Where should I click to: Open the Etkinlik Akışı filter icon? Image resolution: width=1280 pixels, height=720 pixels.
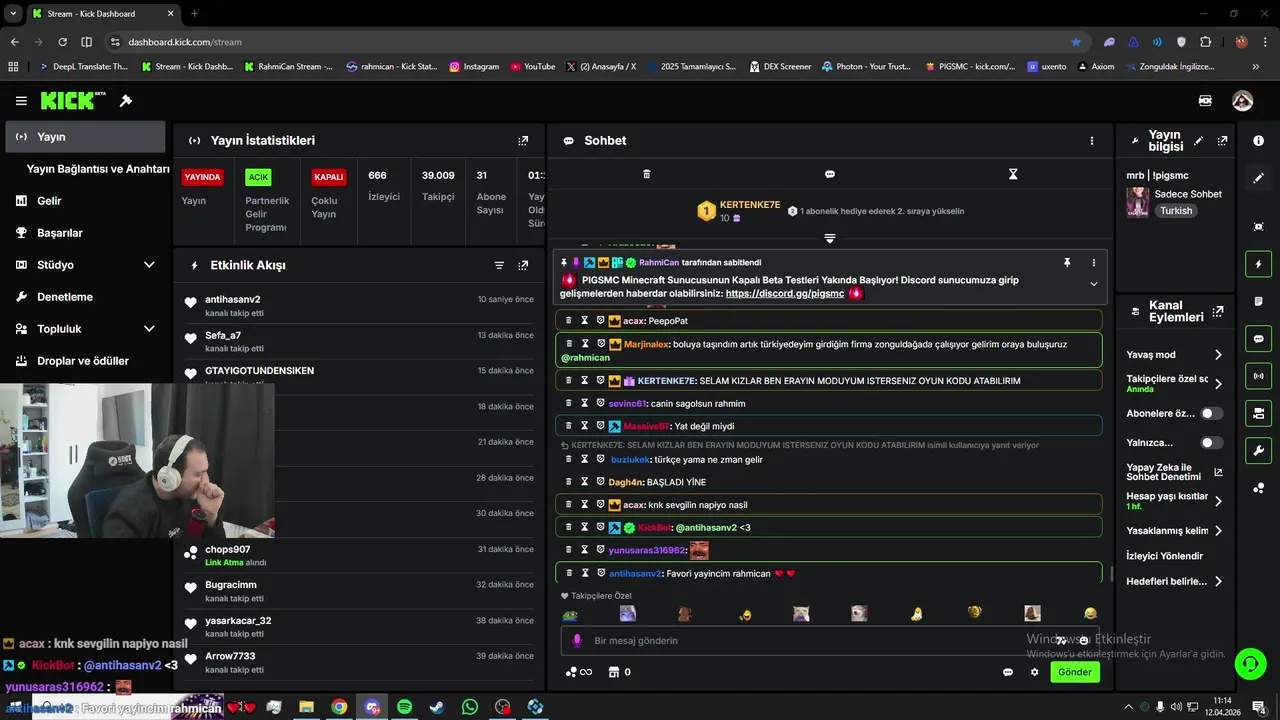click(499, 265)
